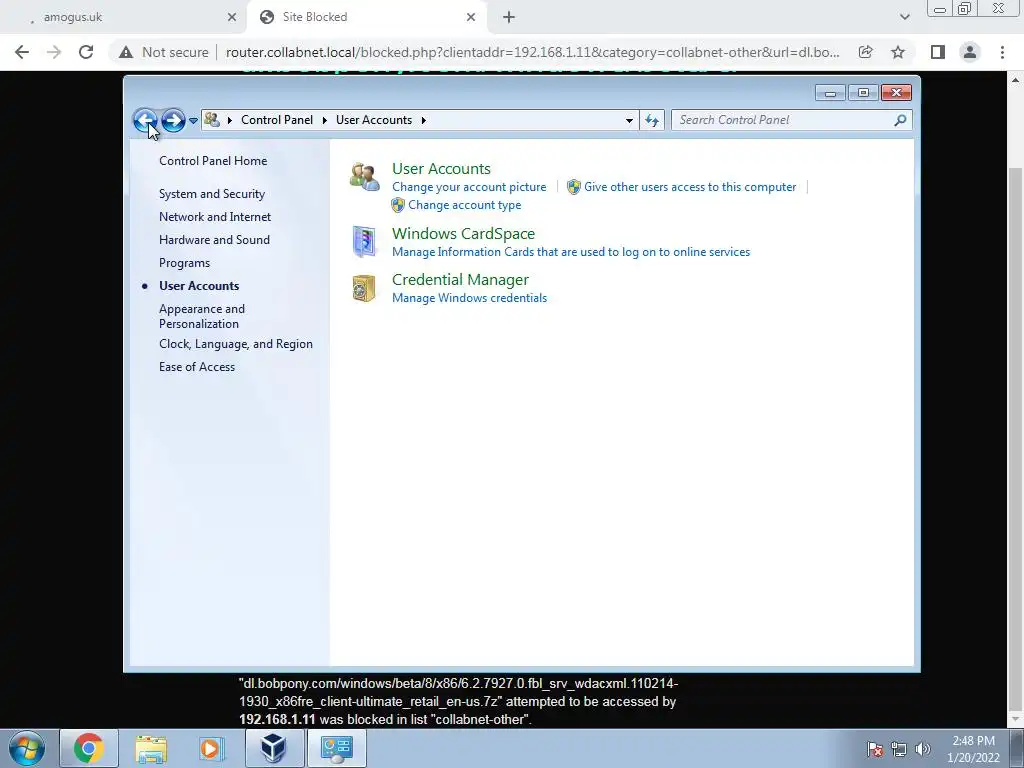
Task: Go to System and Security category
Action: pyautogui.click(x=212, y=194)
